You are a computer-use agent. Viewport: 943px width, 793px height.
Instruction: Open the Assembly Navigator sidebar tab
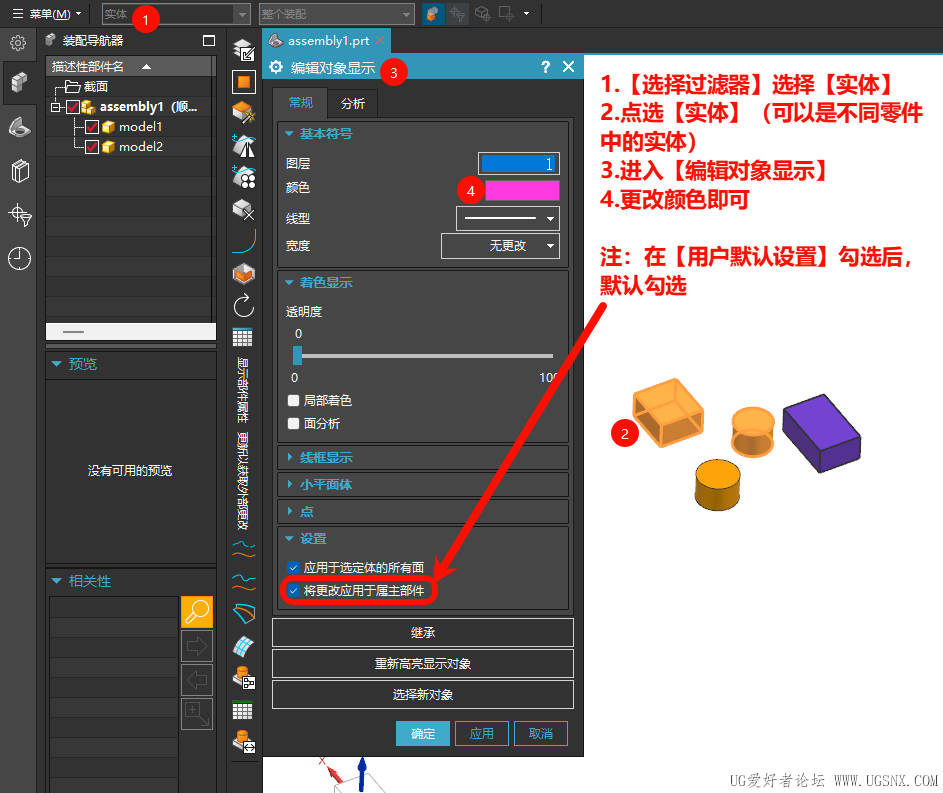[x=19, y=82]
